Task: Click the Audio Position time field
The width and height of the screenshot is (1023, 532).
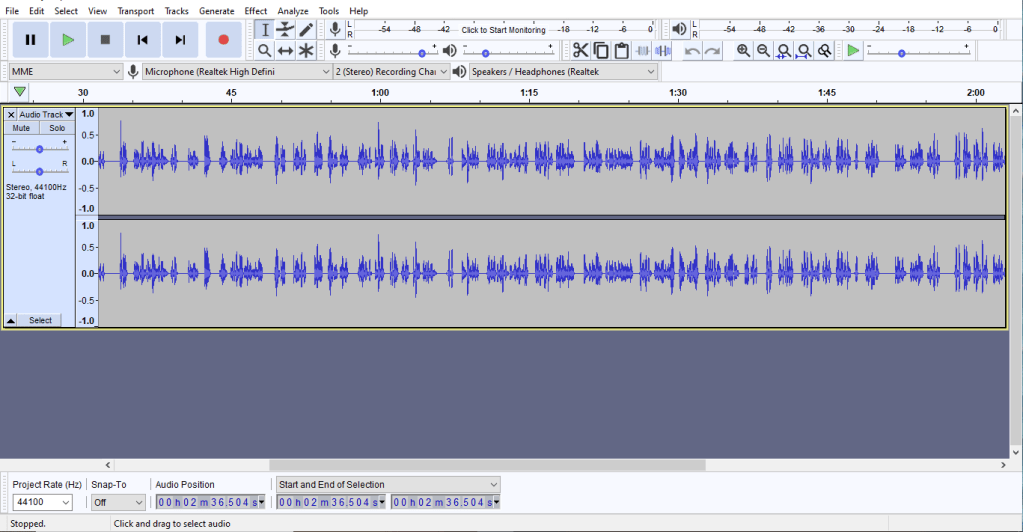Action: 212,502
